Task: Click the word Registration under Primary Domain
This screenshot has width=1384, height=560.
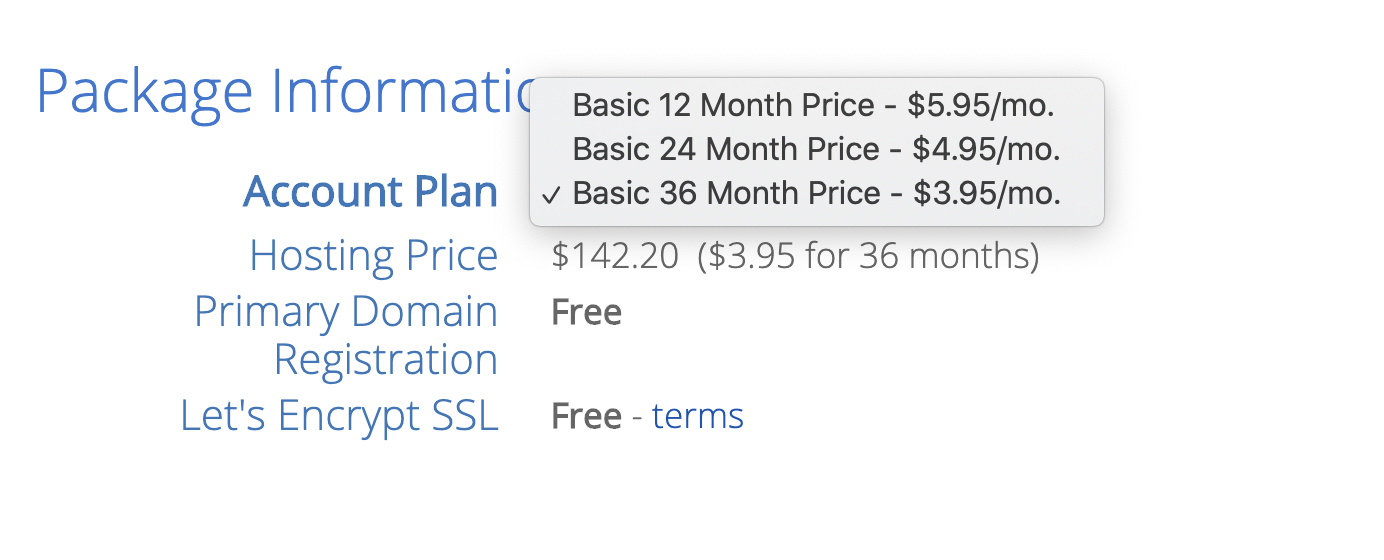Action: [385, 359]
